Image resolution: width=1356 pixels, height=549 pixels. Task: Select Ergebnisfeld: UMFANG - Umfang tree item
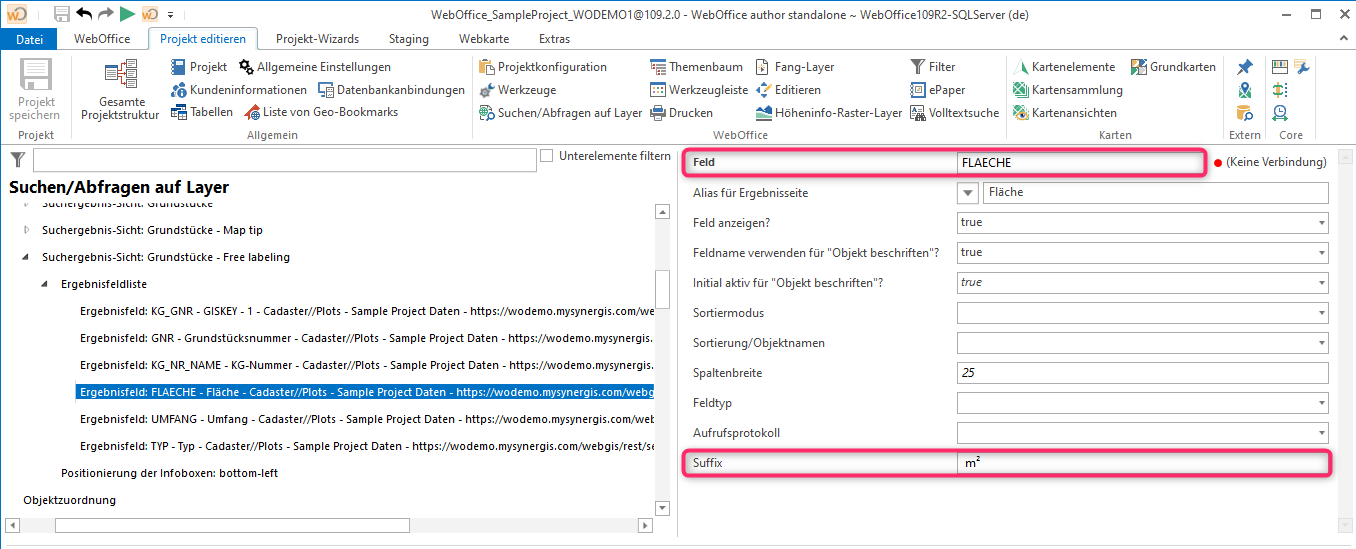click(x=366, y=419)
